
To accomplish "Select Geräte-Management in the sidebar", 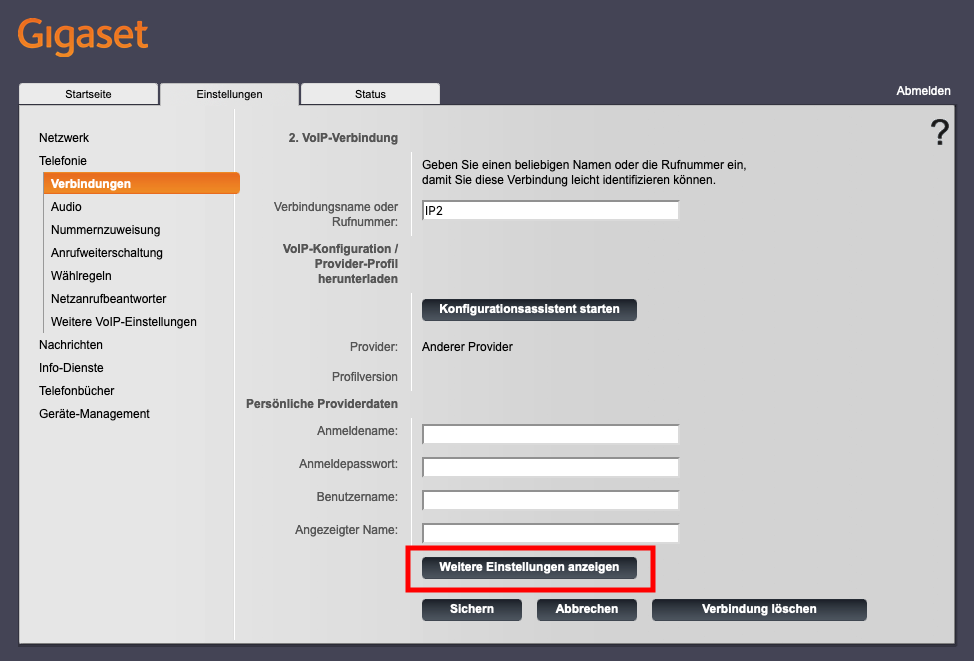I will tap(94, 413).
